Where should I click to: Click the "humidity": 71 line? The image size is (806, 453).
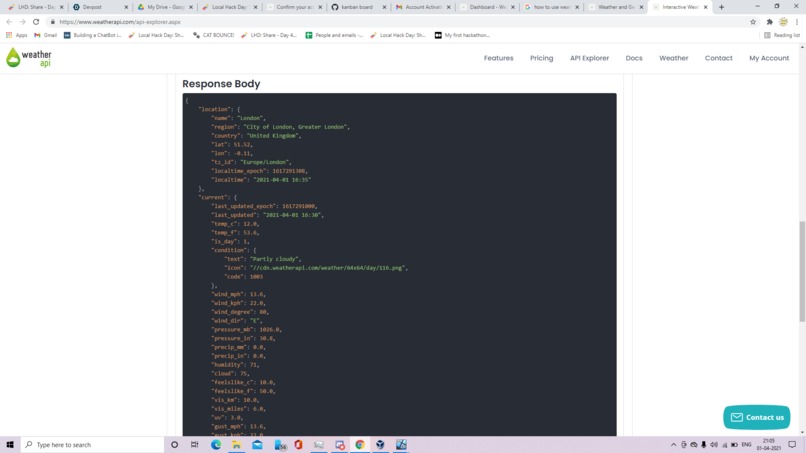click(236, 365)
